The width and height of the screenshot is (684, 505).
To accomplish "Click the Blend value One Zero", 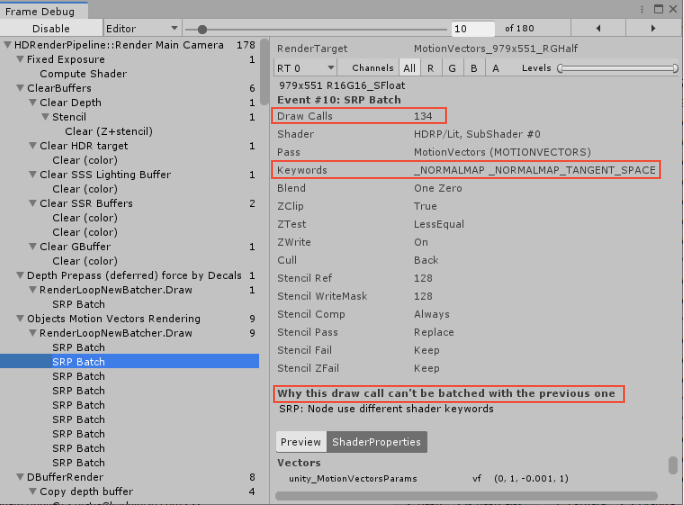I will click(x=438, y=188).
